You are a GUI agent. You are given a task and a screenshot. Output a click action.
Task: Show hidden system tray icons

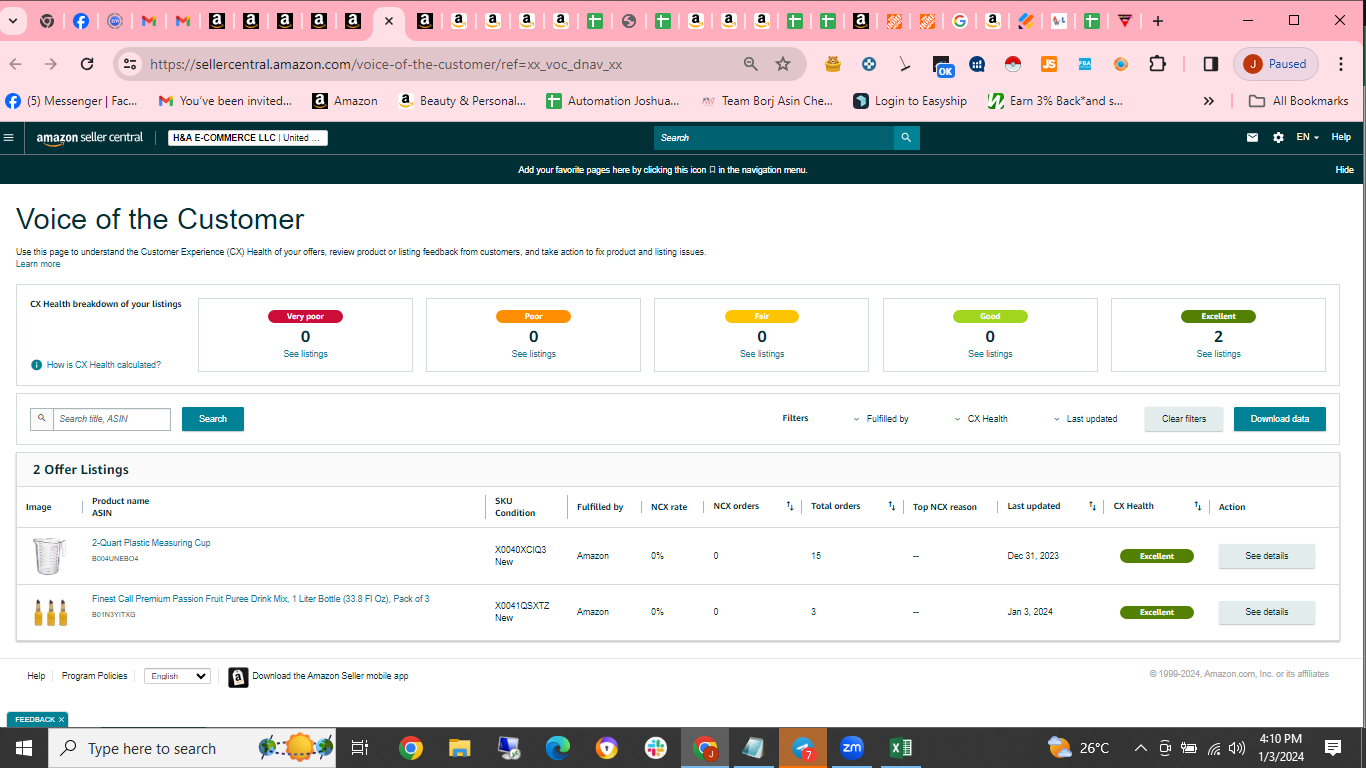click(1140, 748)
